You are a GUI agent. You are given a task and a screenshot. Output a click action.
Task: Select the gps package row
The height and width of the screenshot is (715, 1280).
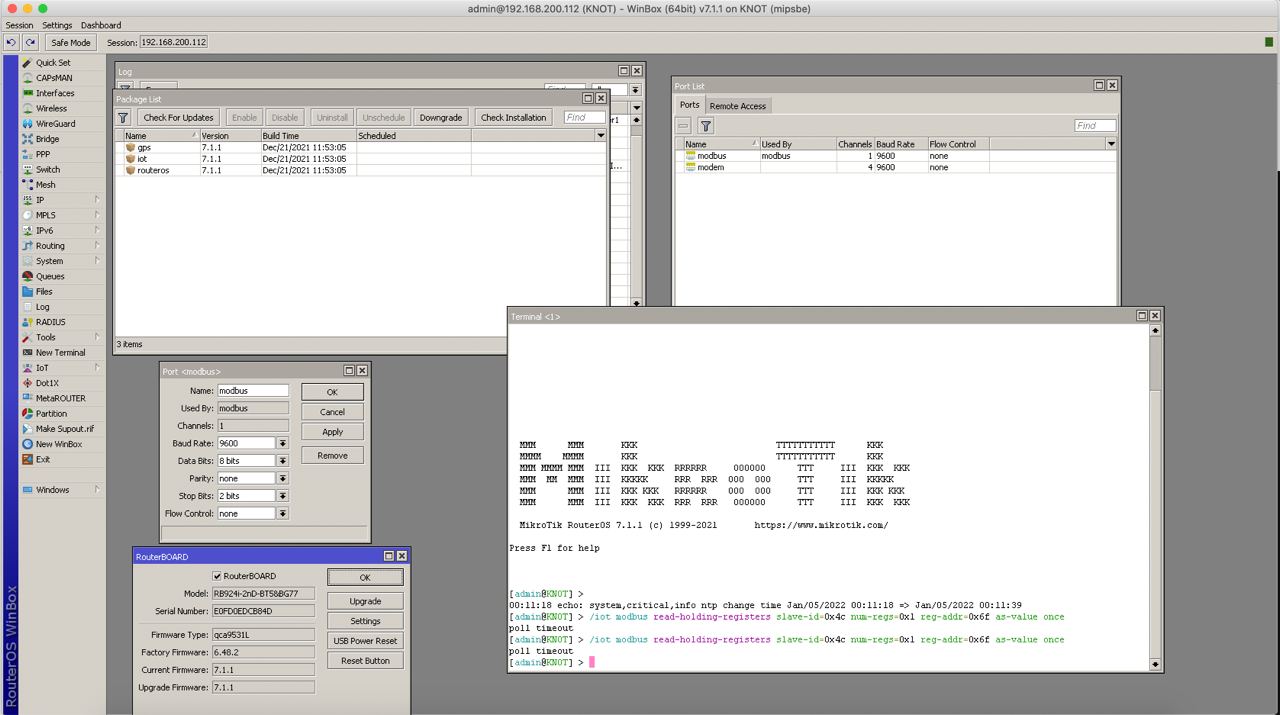coord(361,147)
